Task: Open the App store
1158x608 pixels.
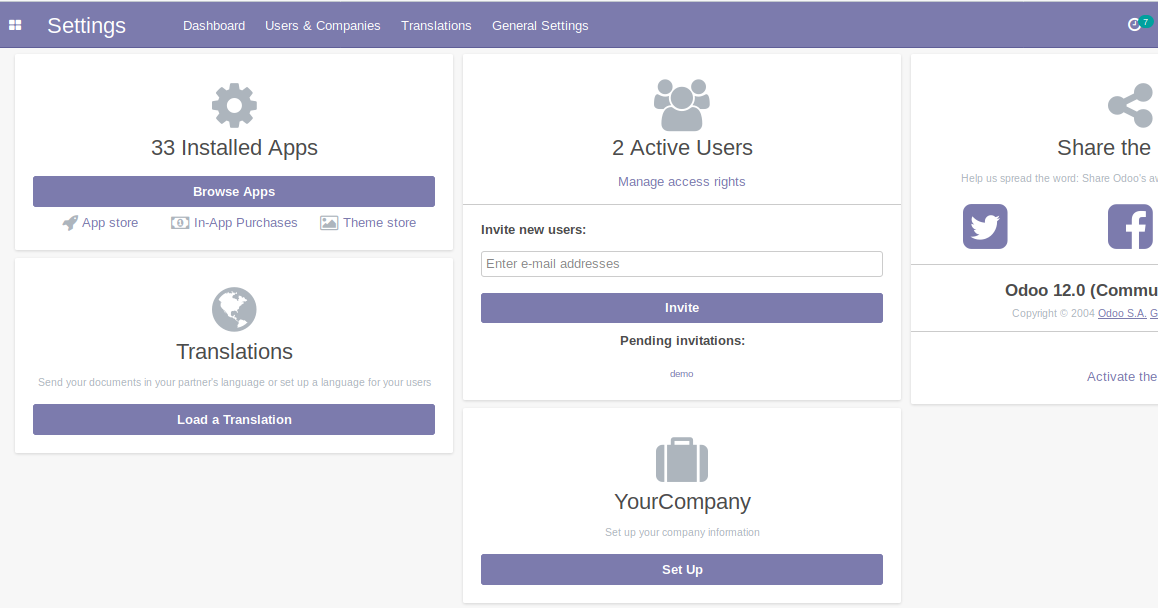Action: 100,222
